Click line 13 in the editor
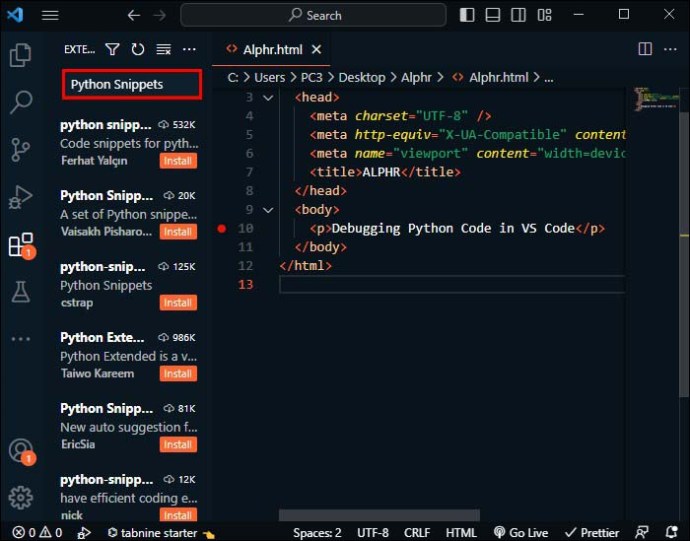The image size is (690, 541). tap(452, 284)
